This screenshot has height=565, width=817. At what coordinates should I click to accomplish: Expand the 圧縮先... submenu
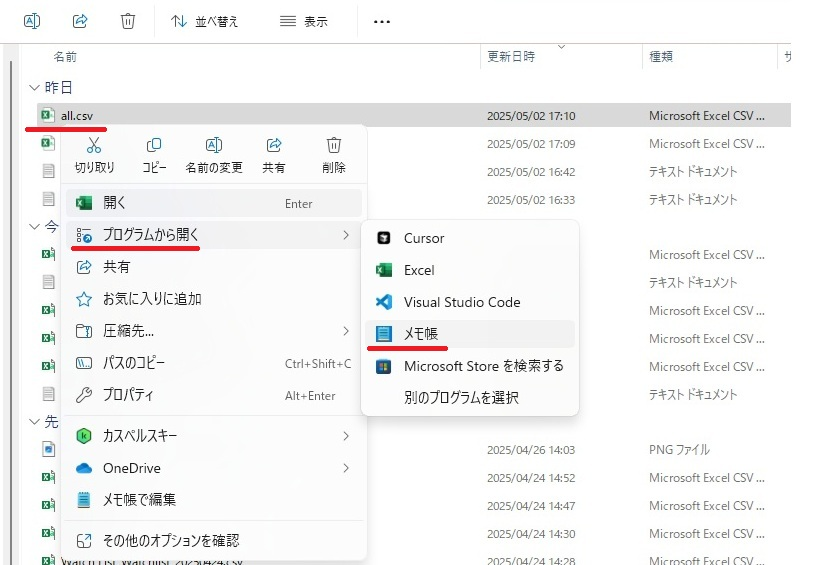point(214,331)
